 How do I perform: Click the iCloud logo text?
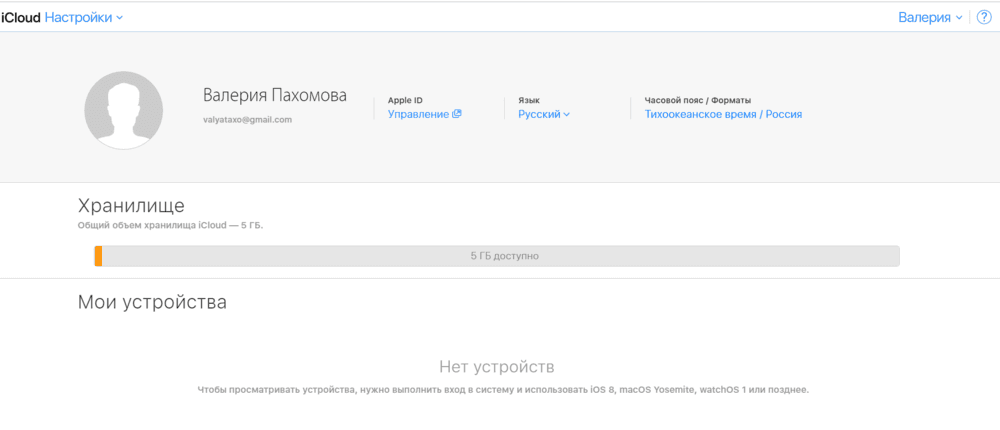click(x=22, y=18)
